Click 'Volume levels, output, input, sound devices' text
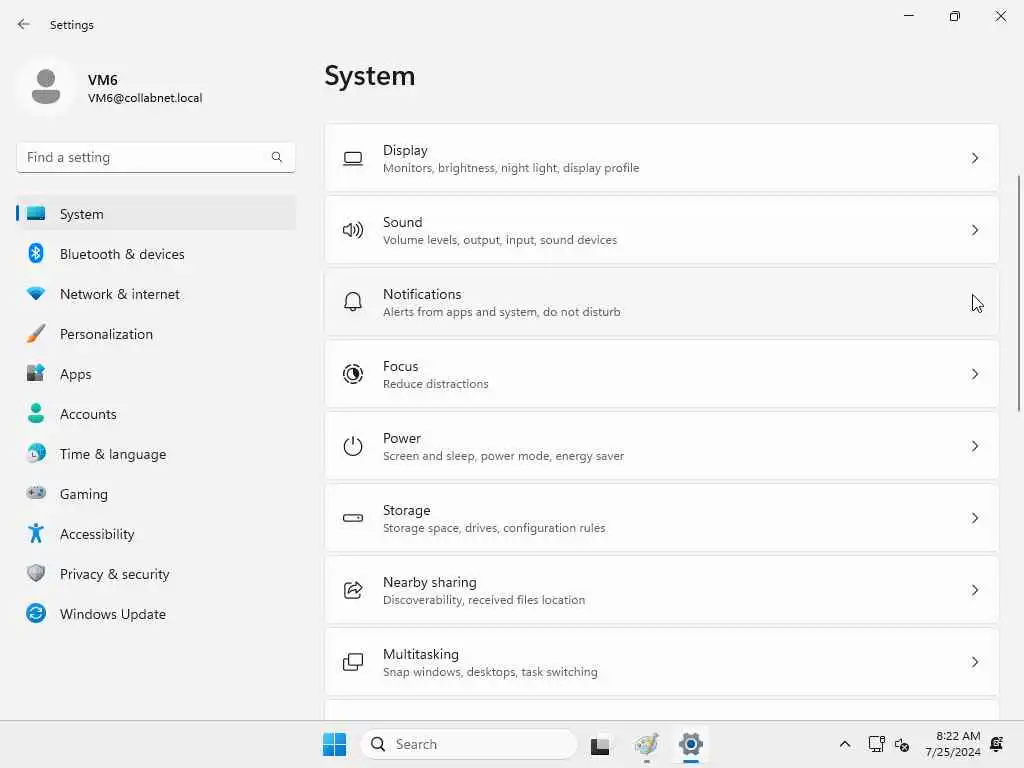This screenshot has height=768, width=1024. (x=500, y=240)
